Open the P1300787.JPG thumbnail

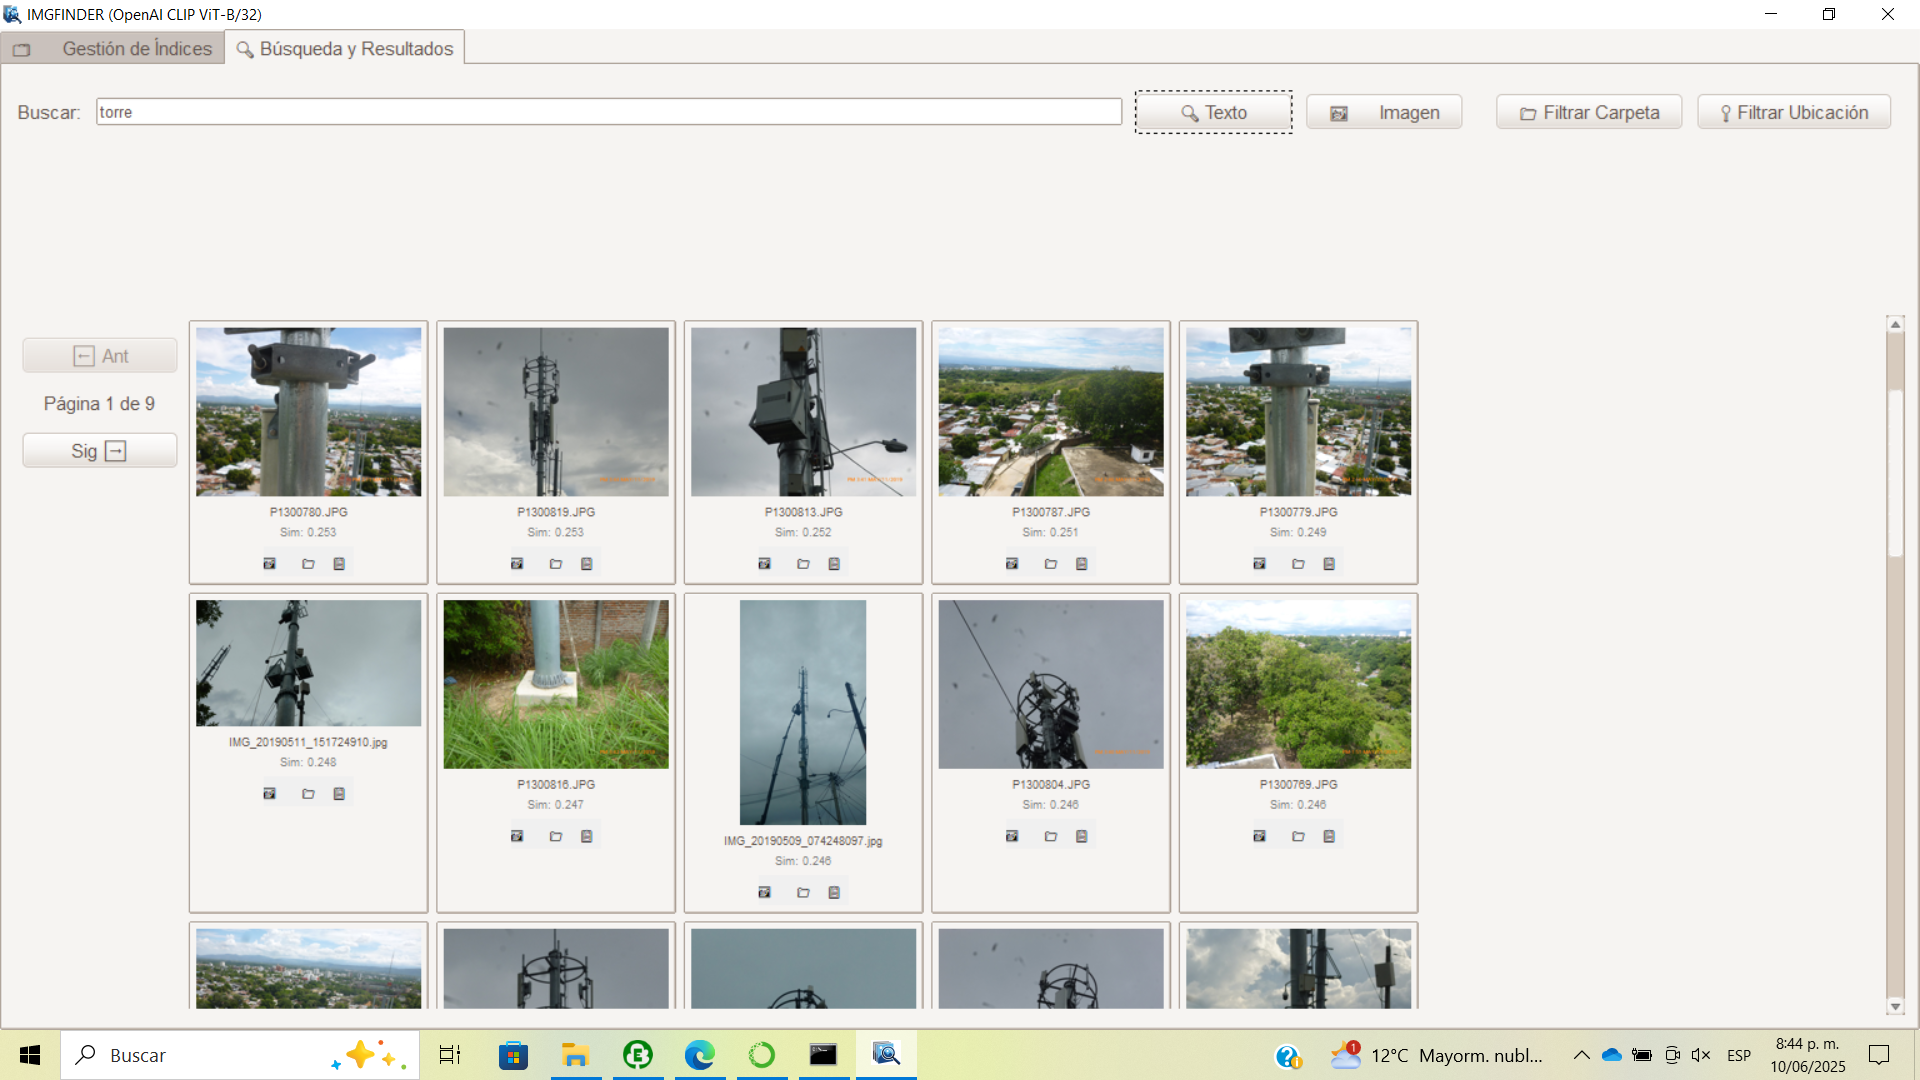(1051, 412)
